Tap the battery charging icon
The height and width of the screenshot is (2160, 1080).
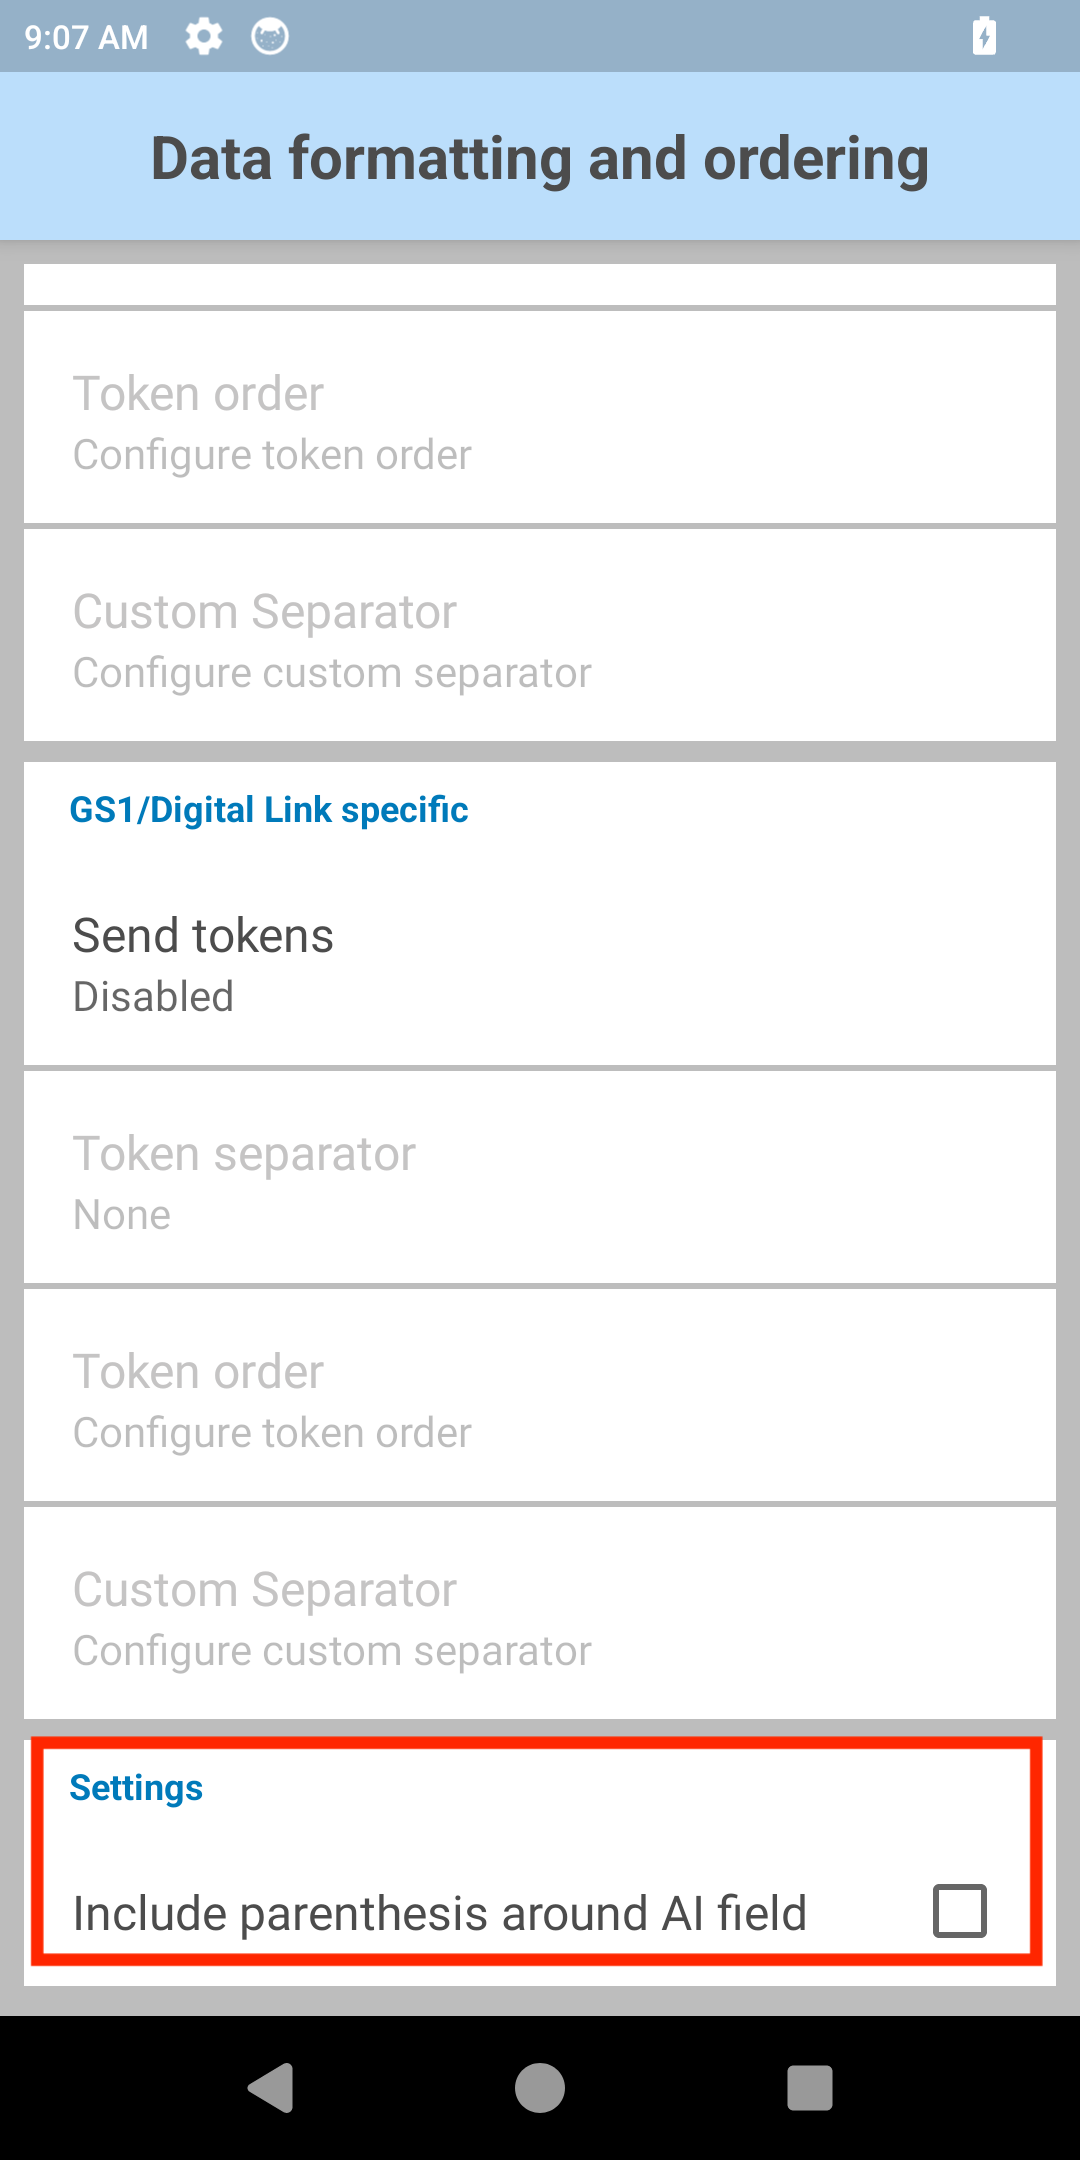(x=984, y=37)
